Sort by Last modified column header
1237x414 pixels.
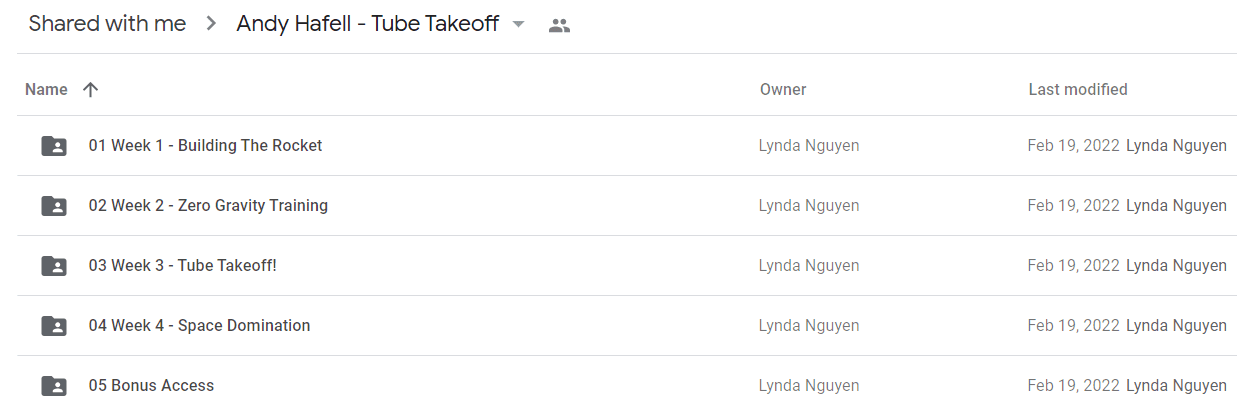click(1078, 90)
